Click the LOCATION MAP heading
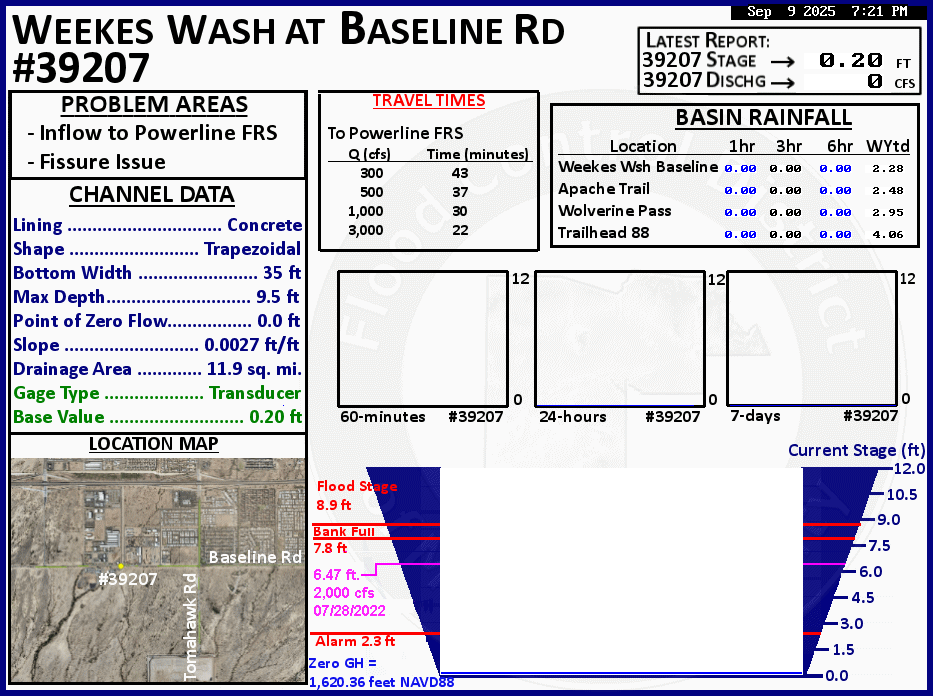Screen dimensions: 933x696 (x=154, y=444)
